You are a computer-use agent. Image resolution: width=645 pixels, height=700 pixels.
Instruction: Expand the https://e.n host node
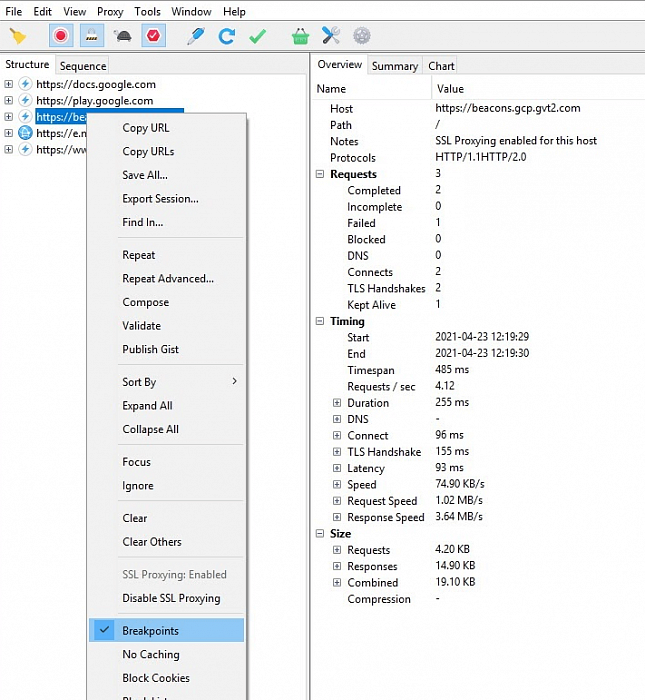click(8, 133)
